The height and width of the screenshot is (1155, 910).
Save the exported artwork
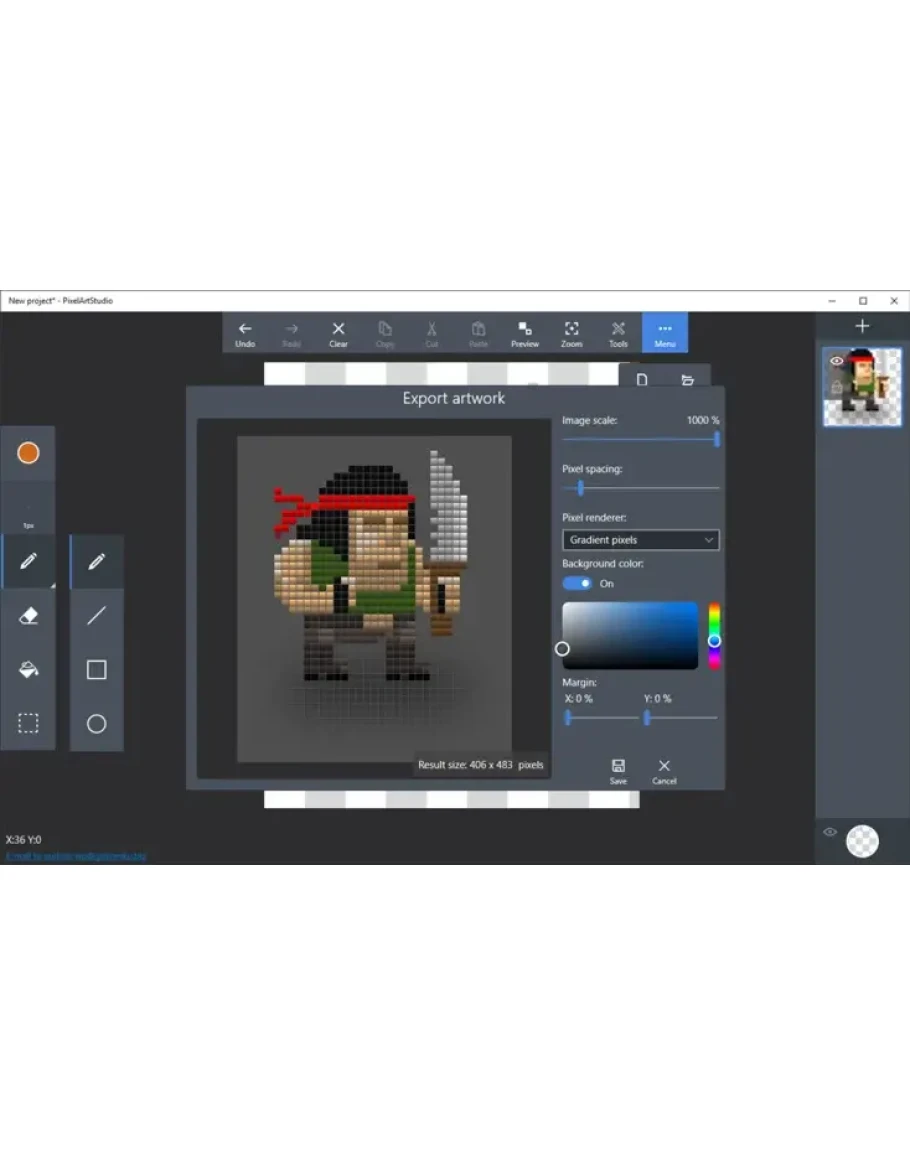click(x=618, y=770)
